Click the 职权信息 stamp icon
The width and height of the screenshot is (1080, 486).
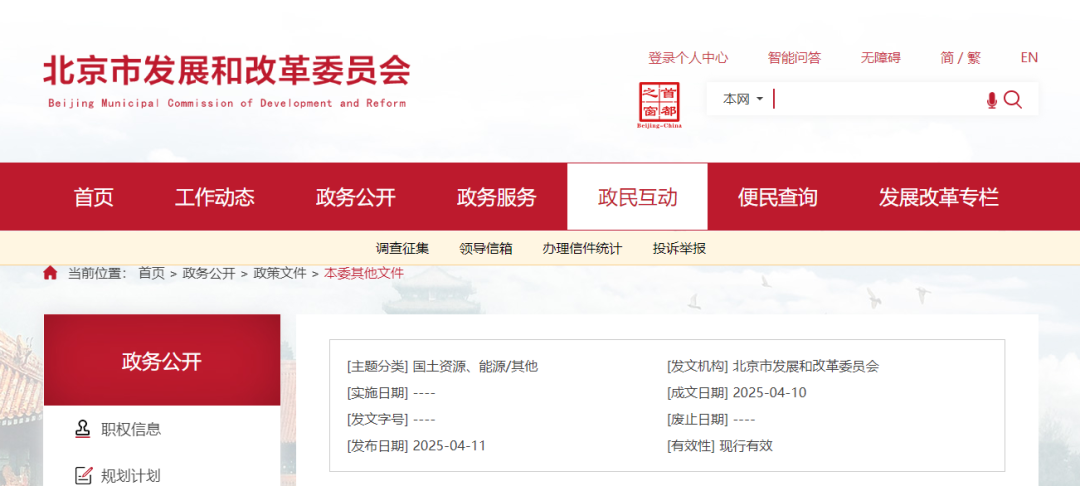pos(83,429)
